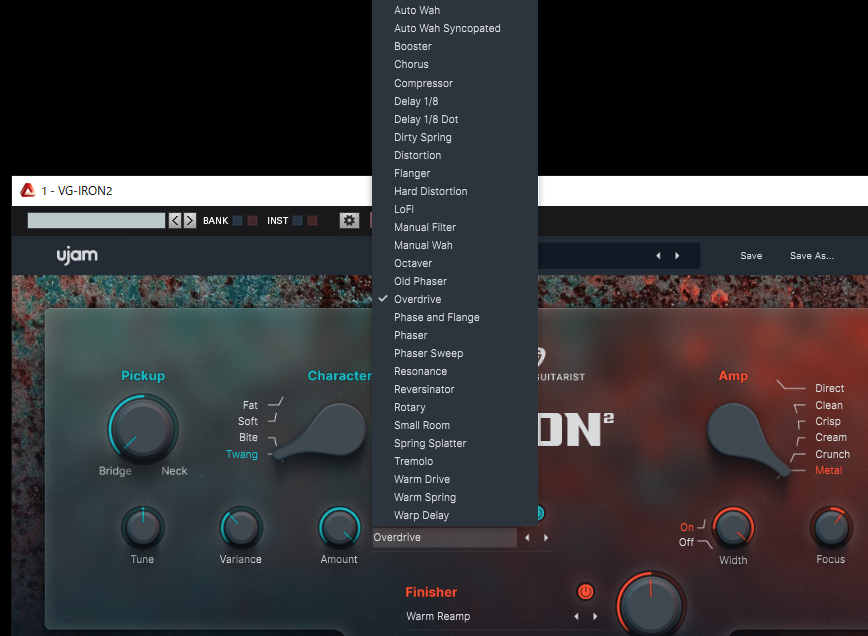
Task: Click the Variance knob
Action: 241,528
